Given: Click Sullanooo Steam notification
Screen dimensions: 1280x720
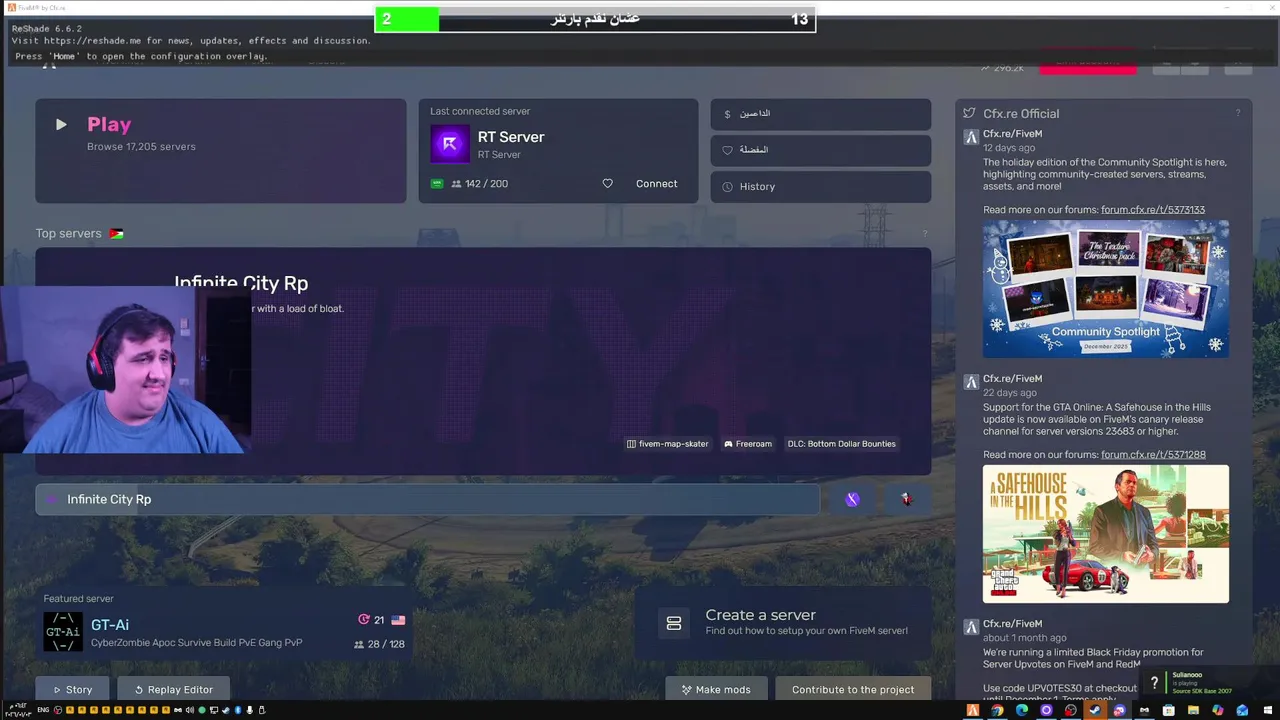Looking at the screenshot, I should coord(1210,682).
